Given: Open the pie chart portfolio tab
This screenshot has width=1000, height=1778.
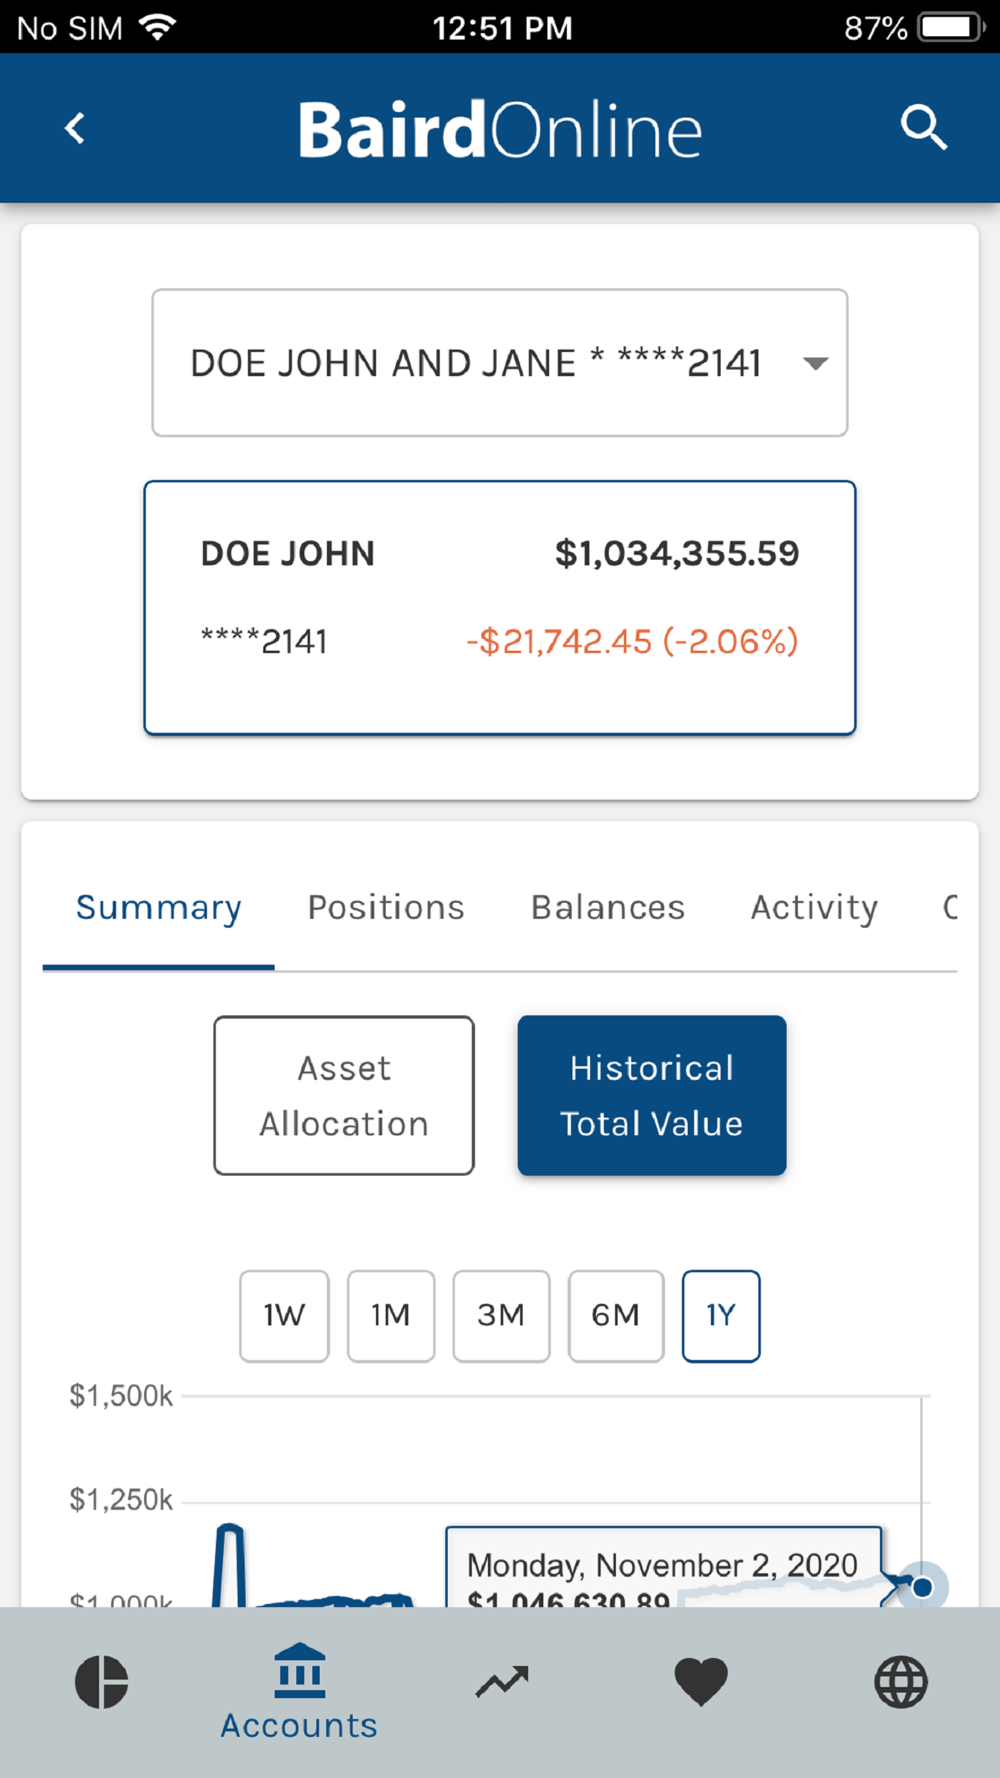Looking at the screenshot, I should tap(101, 1681).
